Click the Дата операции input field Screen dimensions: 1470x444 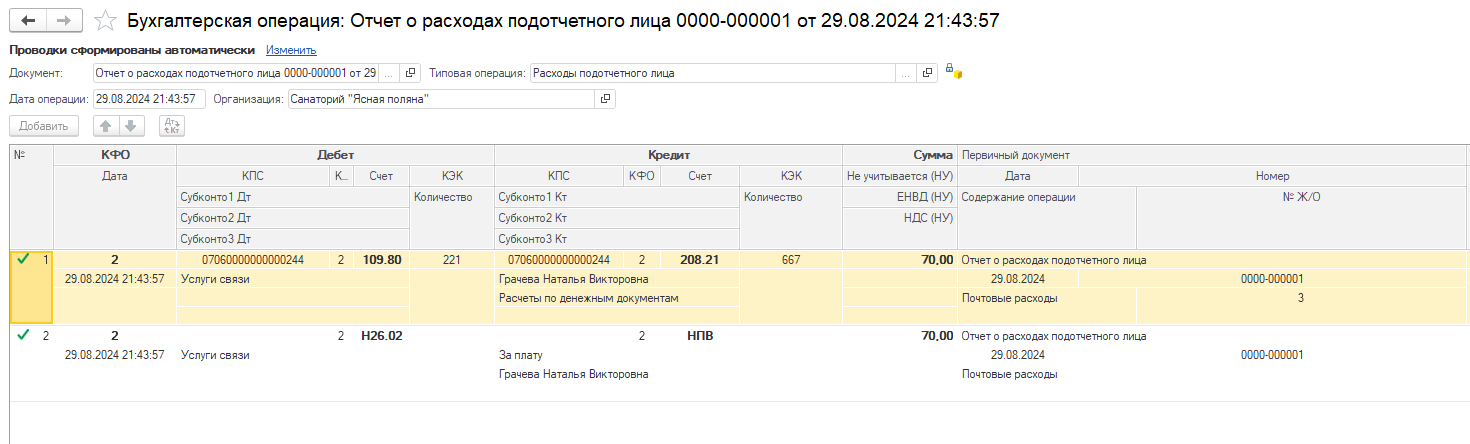[149, 99]
